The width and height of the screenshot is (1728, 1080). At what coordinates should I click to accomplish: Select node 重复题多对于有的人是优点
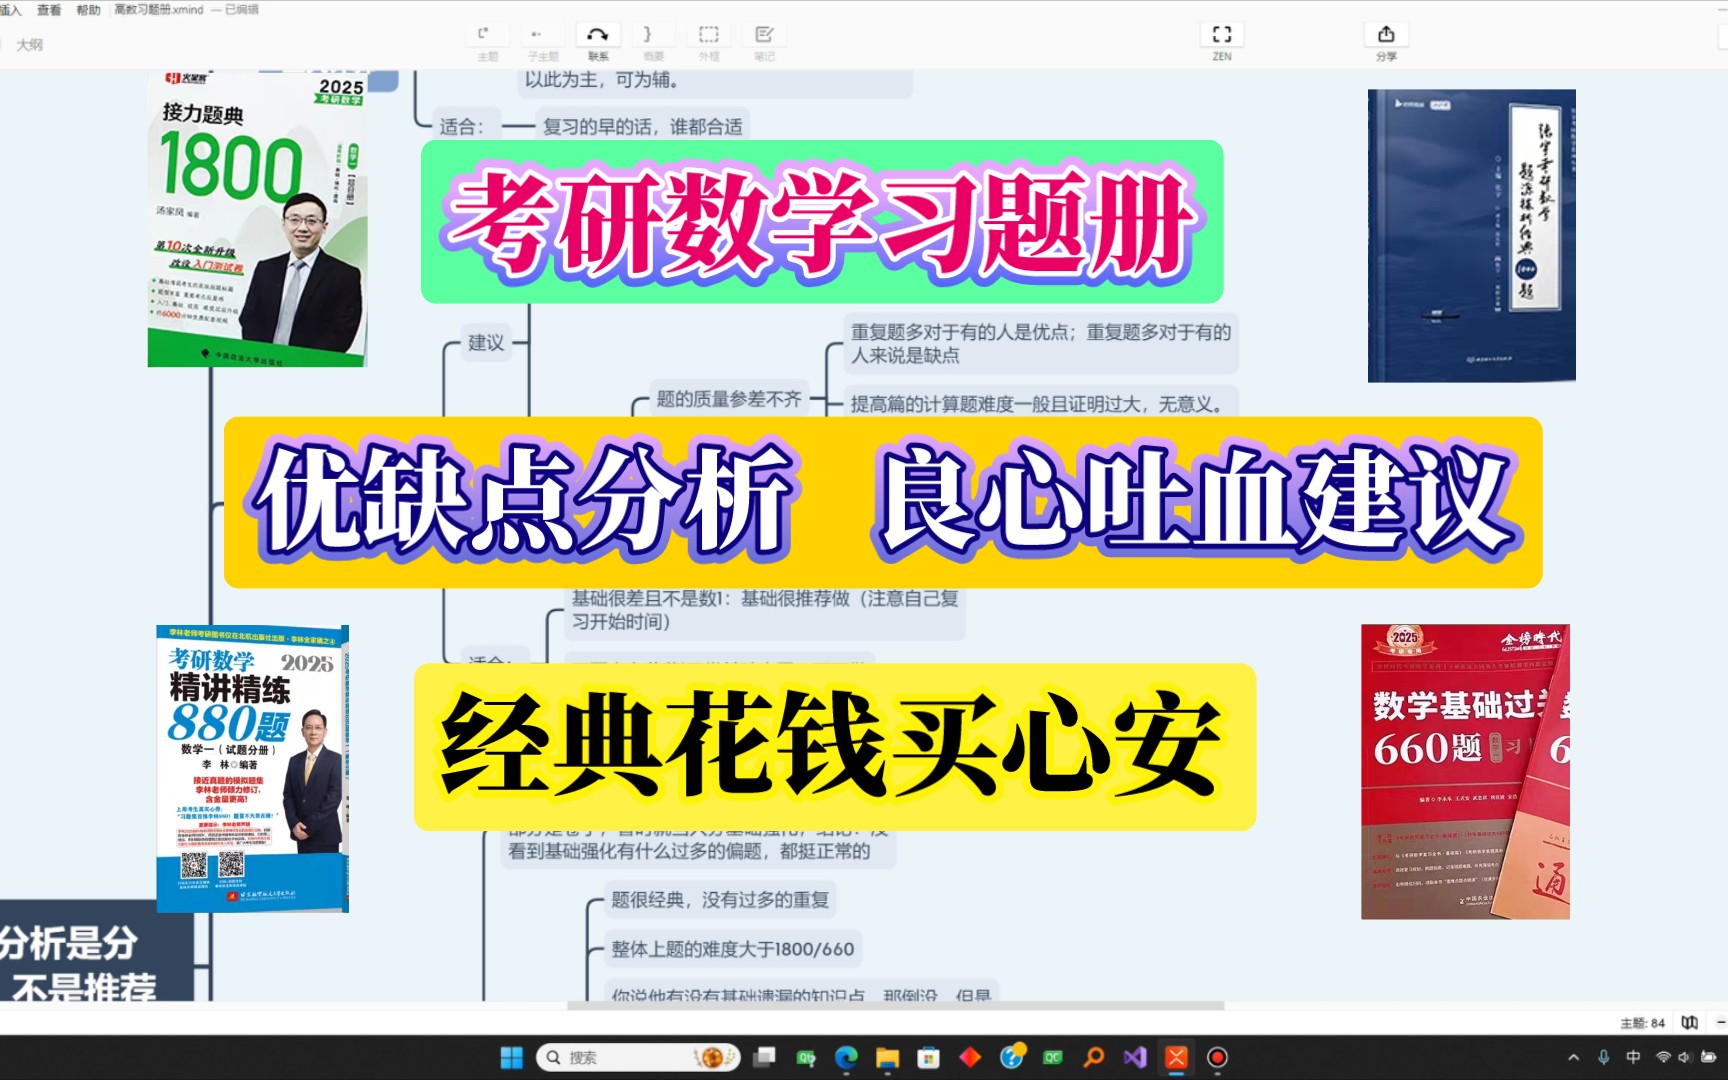tap(1041, 343)
